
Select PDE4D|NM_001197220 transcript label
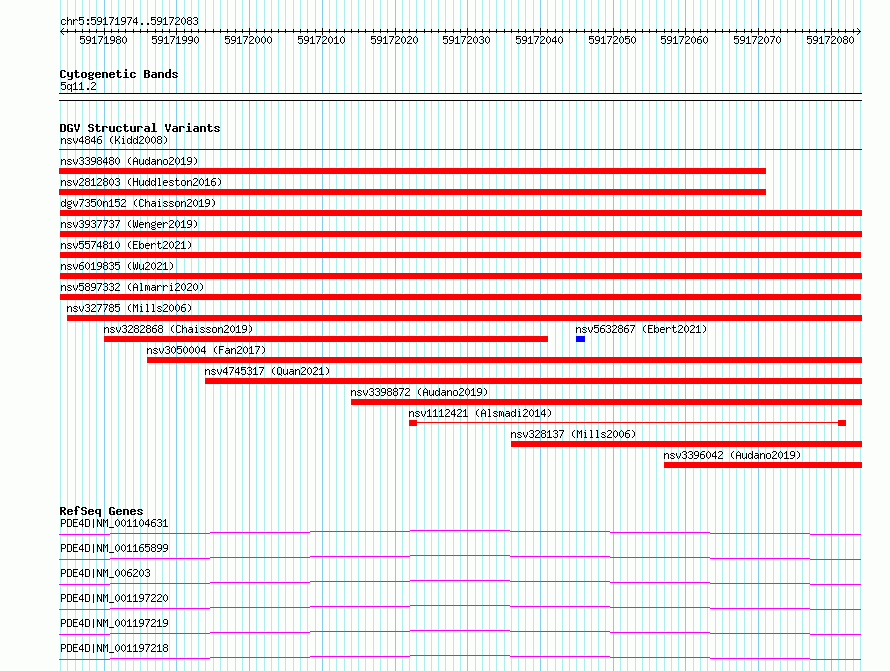point(114,598)
